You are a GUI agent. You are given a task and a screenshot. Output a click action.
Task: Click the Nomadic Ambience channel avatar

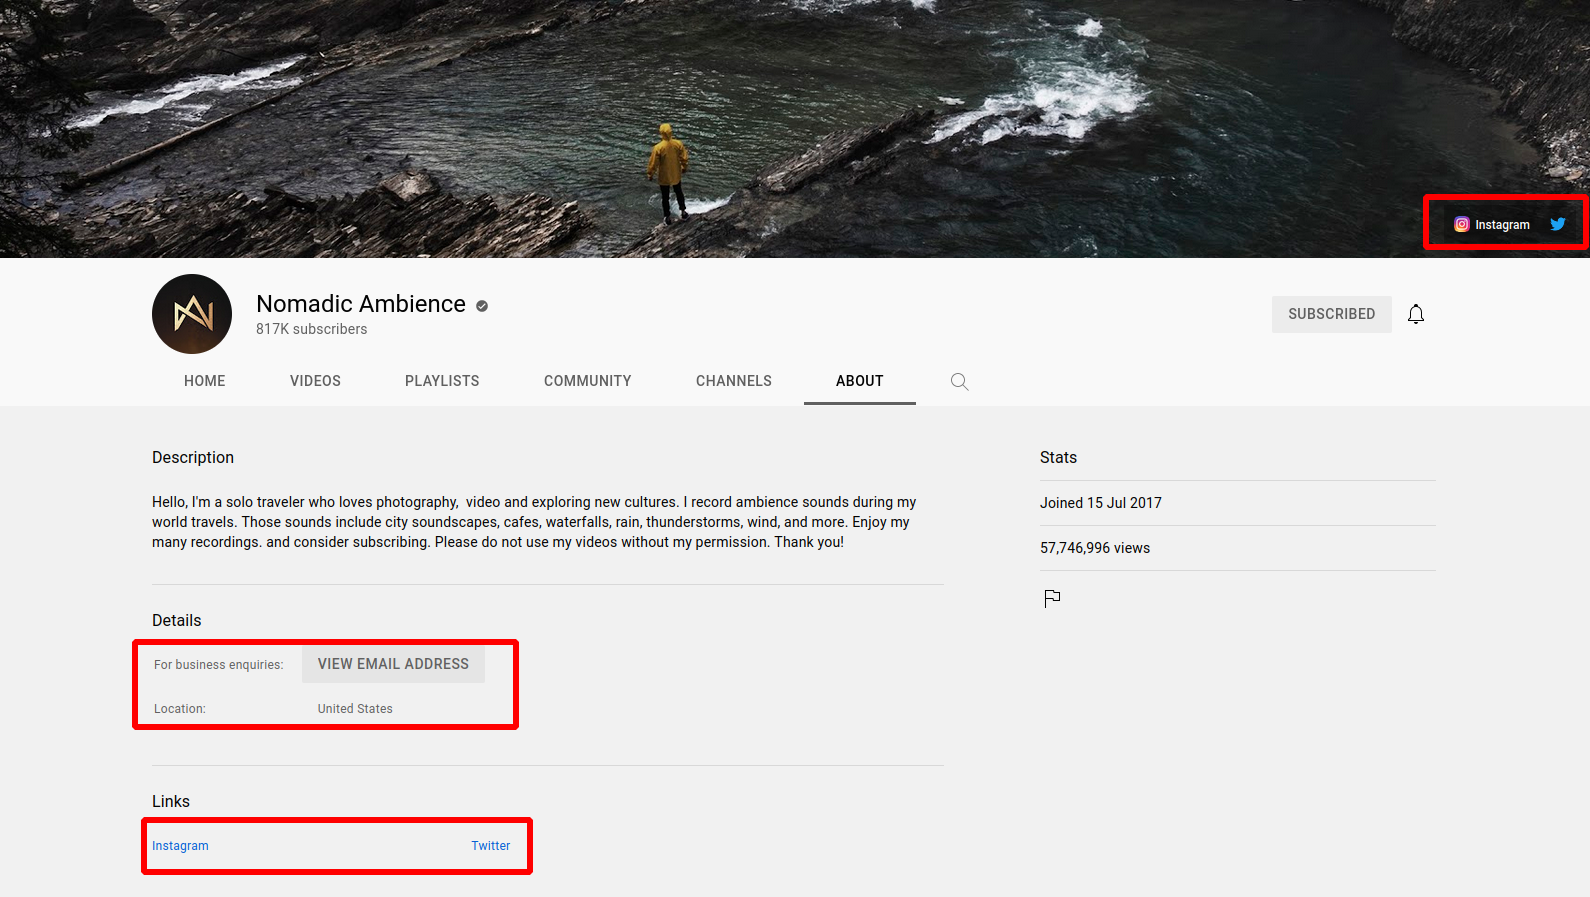[192, 314]
